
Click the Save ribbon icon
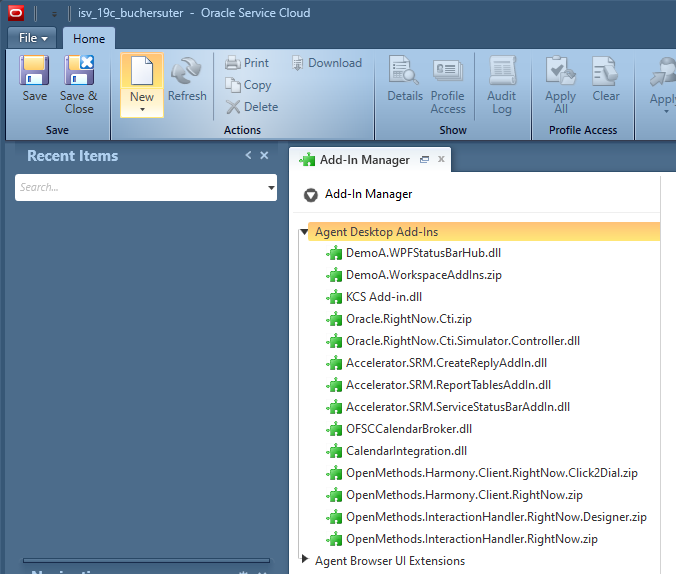click(34, 78)
